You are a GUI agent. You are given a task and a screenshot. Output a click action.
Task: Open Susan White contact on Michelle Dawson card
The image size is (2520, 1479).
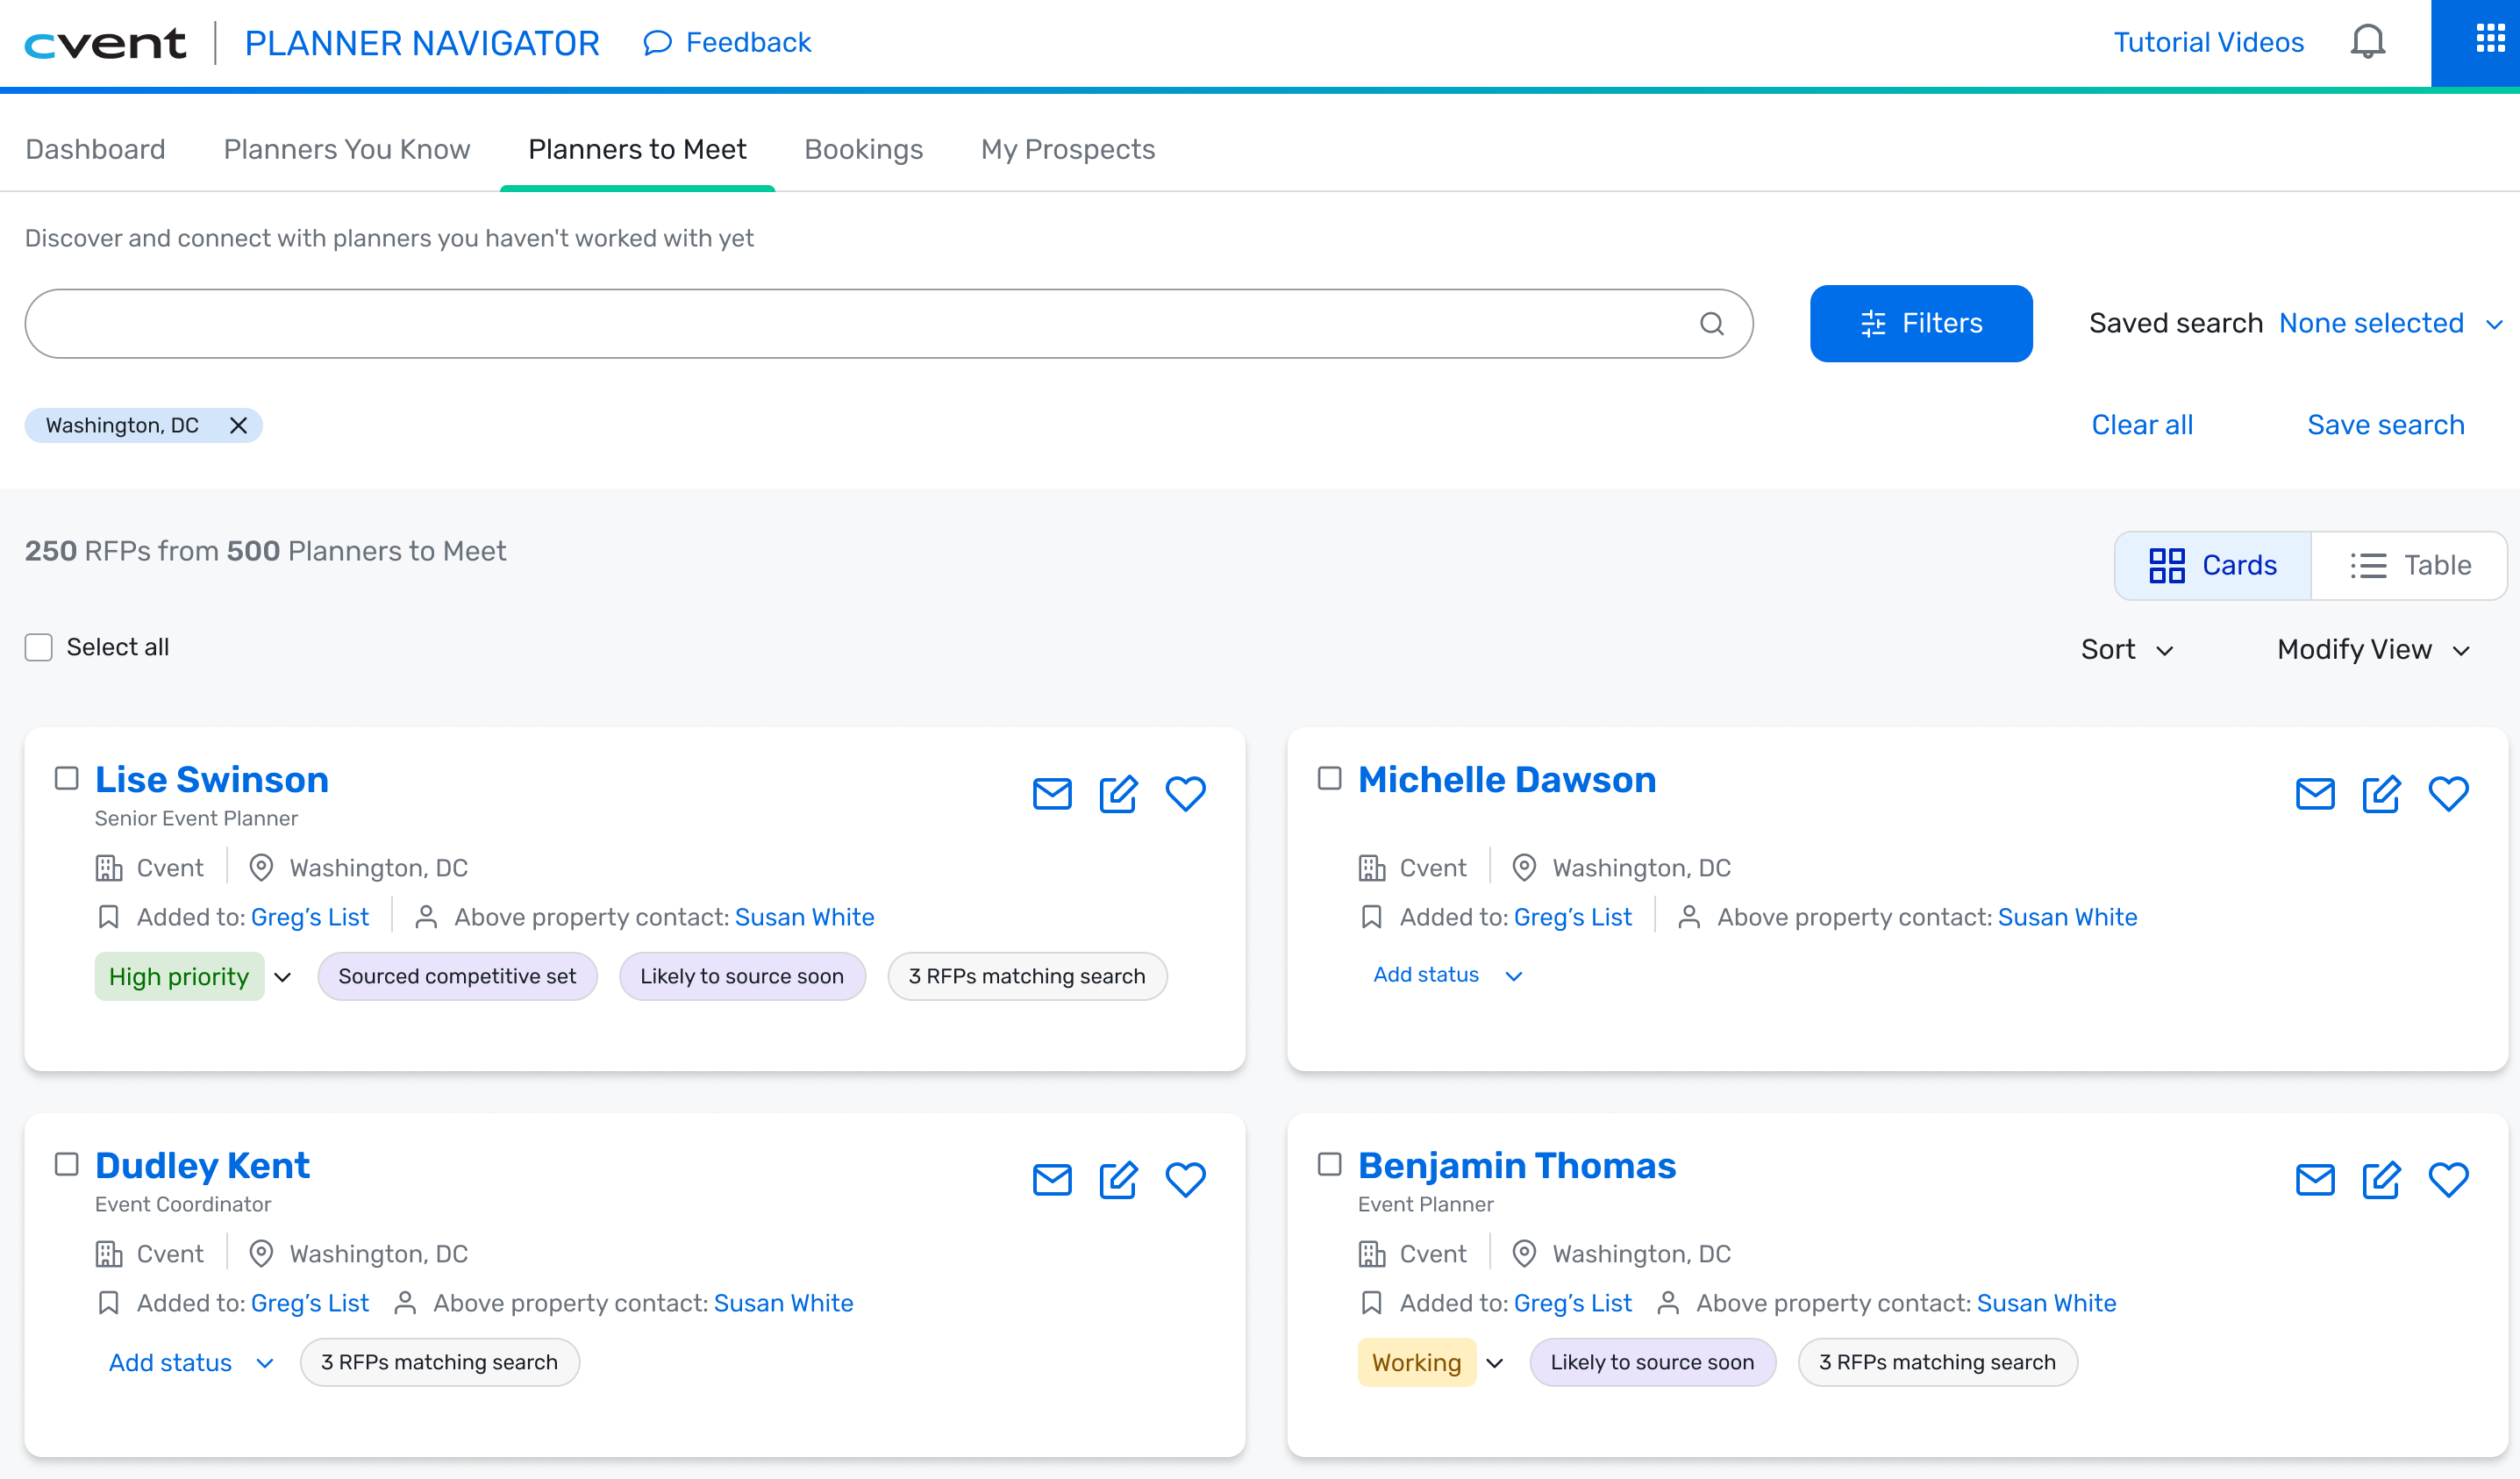pyautogui.click(x=2067, y=918)
